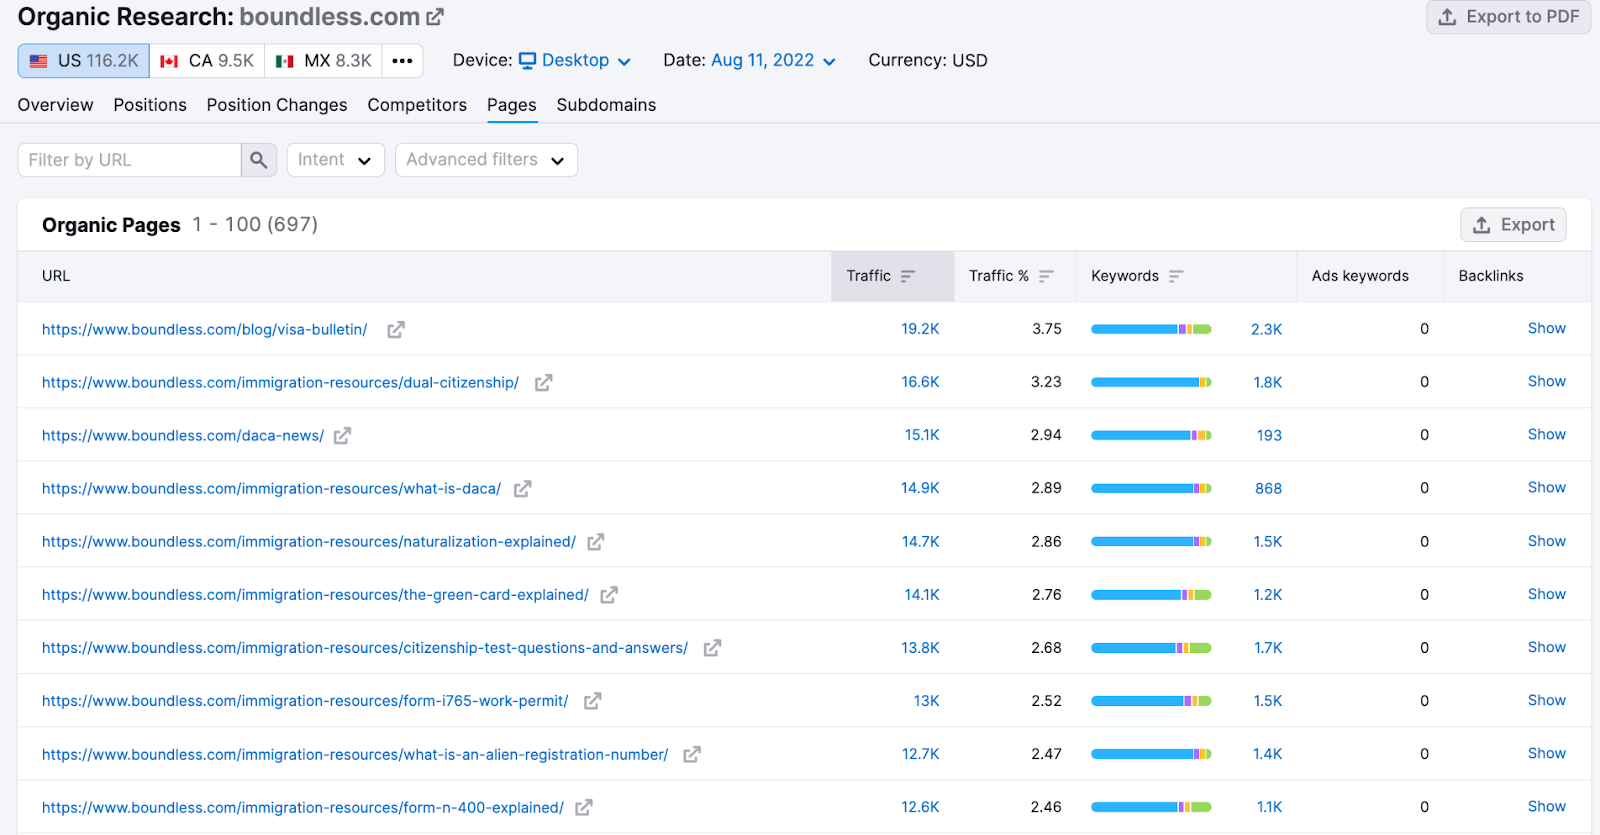The width and height of the screenshot is (1600, 835).
Task: Click 193 keywords value for daca-news
Action: tap(1269, 436)
